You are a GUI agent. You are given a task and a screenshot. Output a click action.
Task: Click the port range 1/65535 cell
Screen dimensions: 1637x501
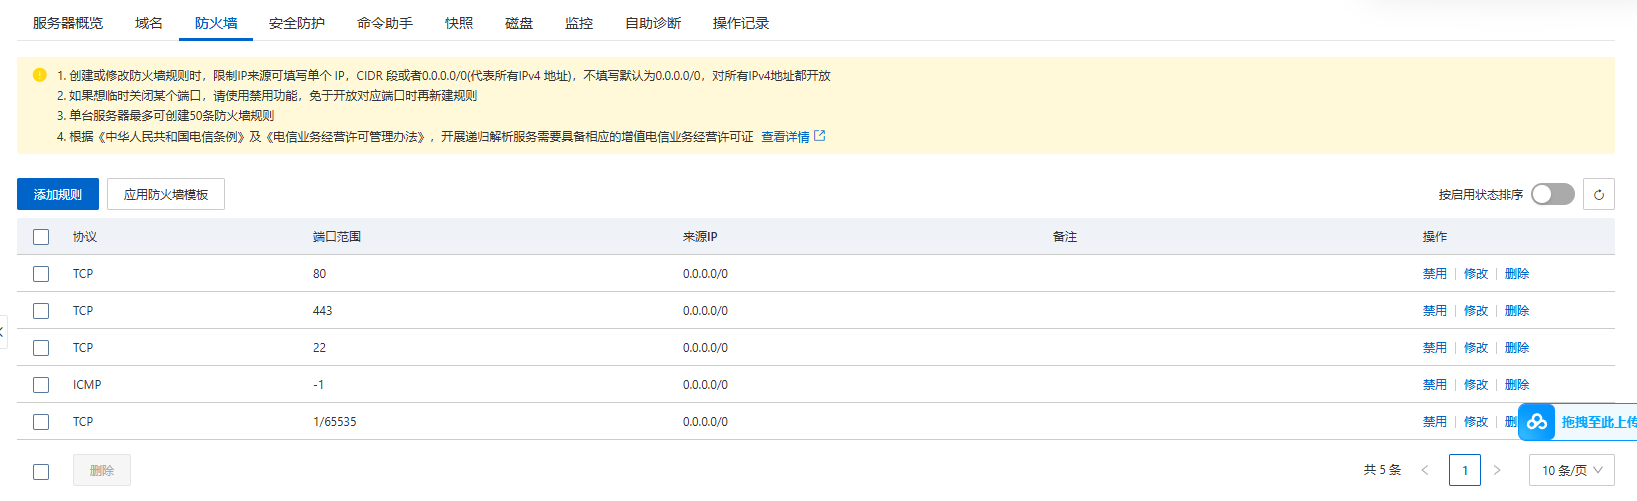pos(335,422)
